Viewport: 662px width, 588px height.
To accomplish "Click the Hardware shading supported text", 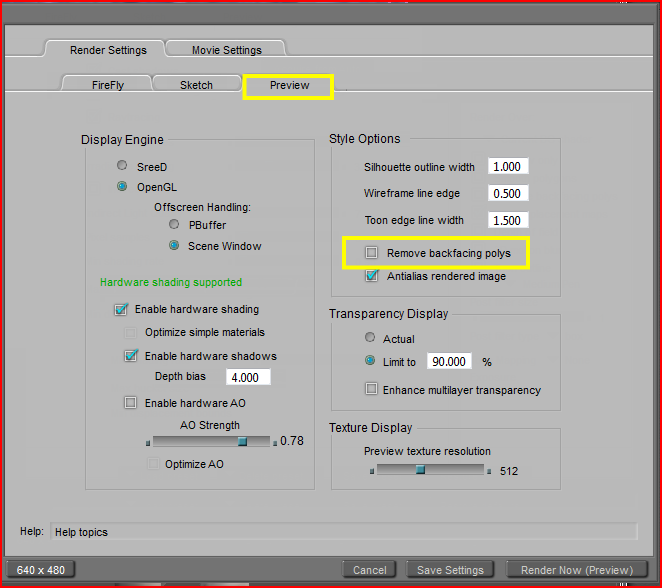I will click(x=171, y=282).
